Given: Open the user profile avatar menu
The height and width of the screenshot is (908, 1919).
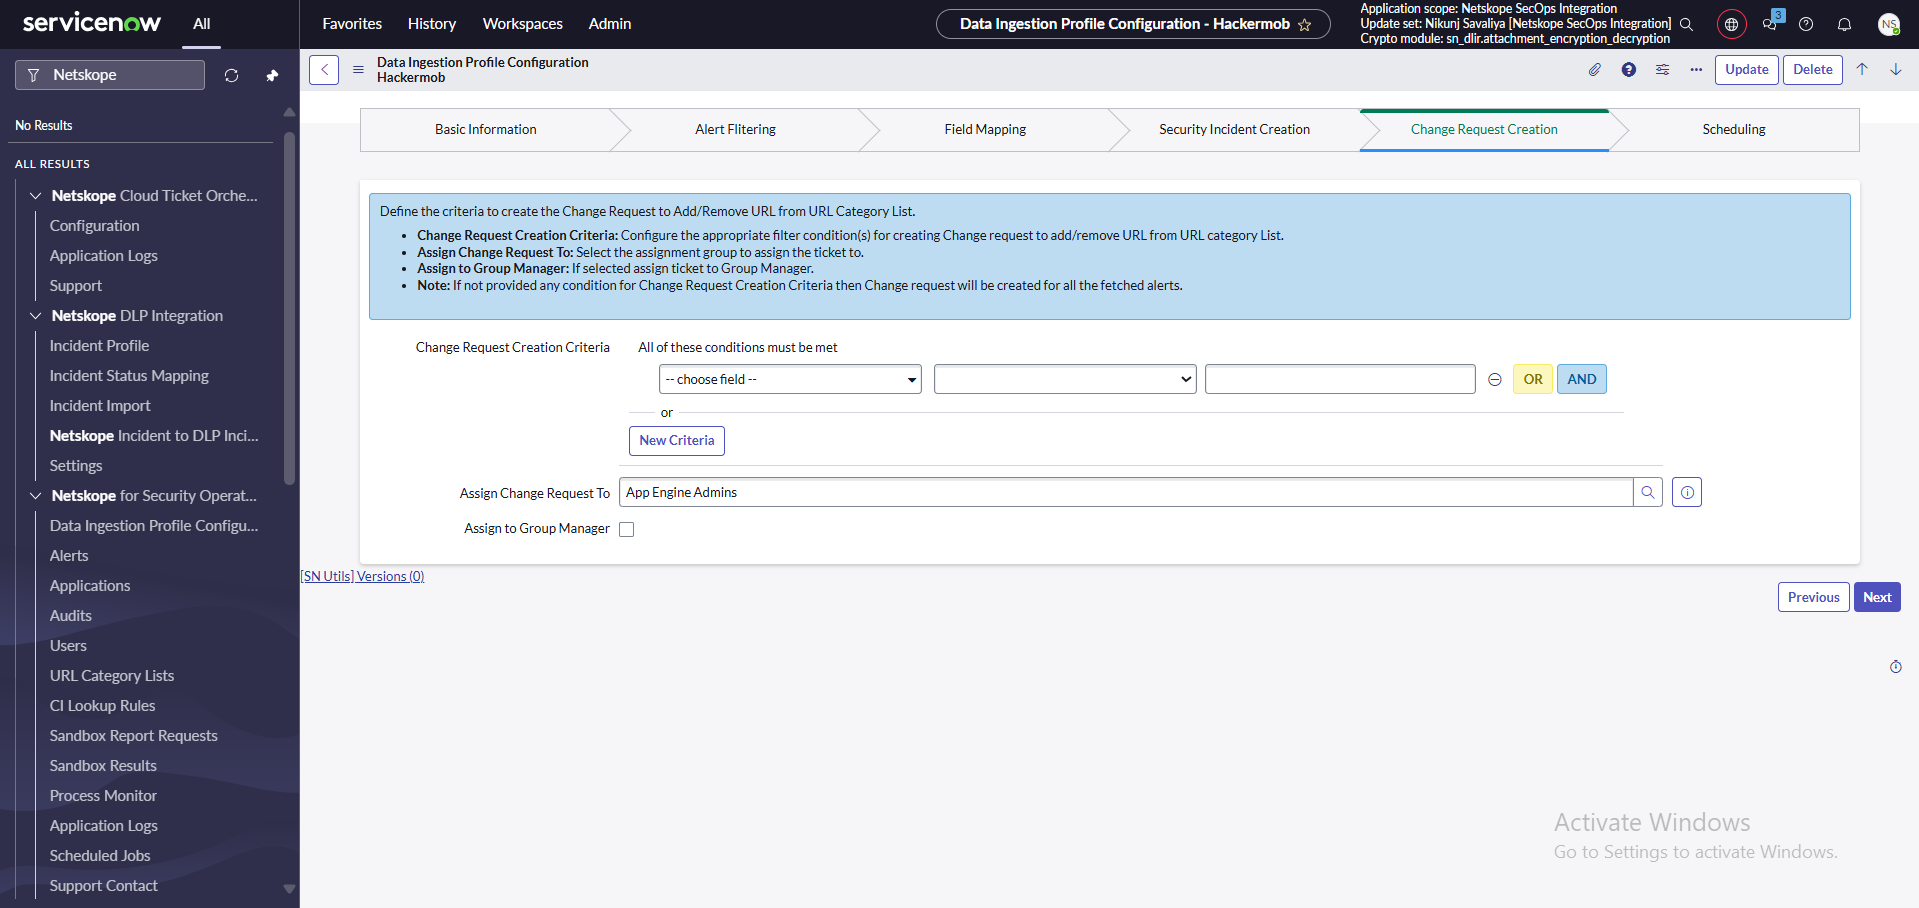Looking at the screenshot, I should (1888, 24).
